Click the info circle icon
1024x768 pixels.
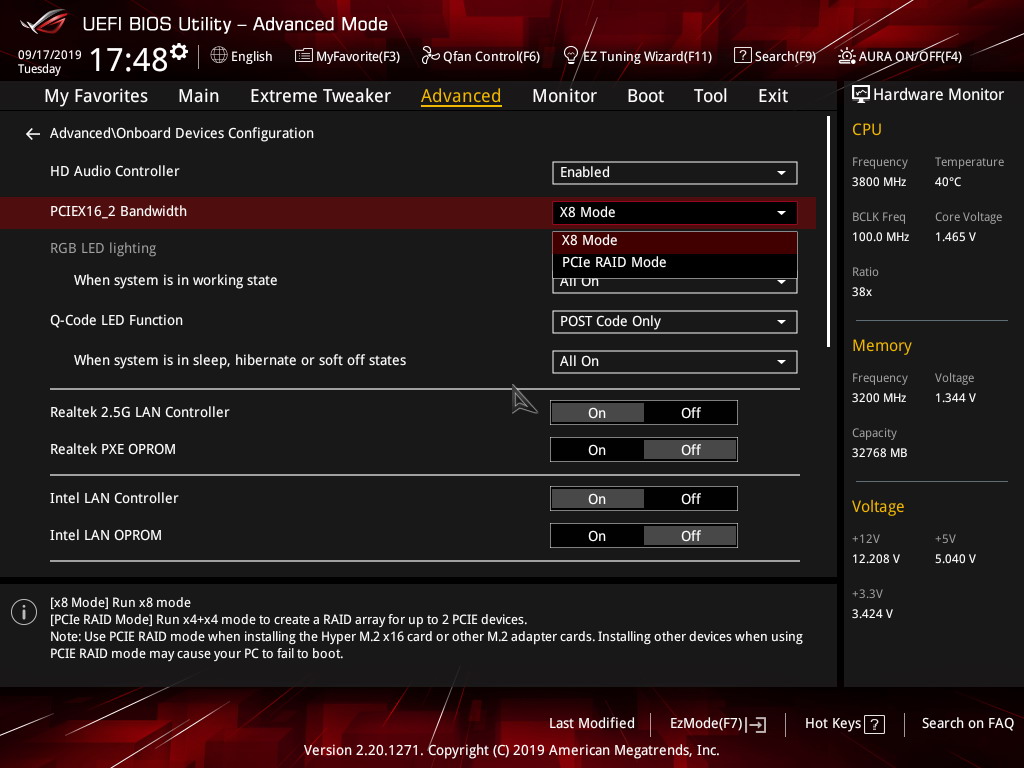point(24,612)
